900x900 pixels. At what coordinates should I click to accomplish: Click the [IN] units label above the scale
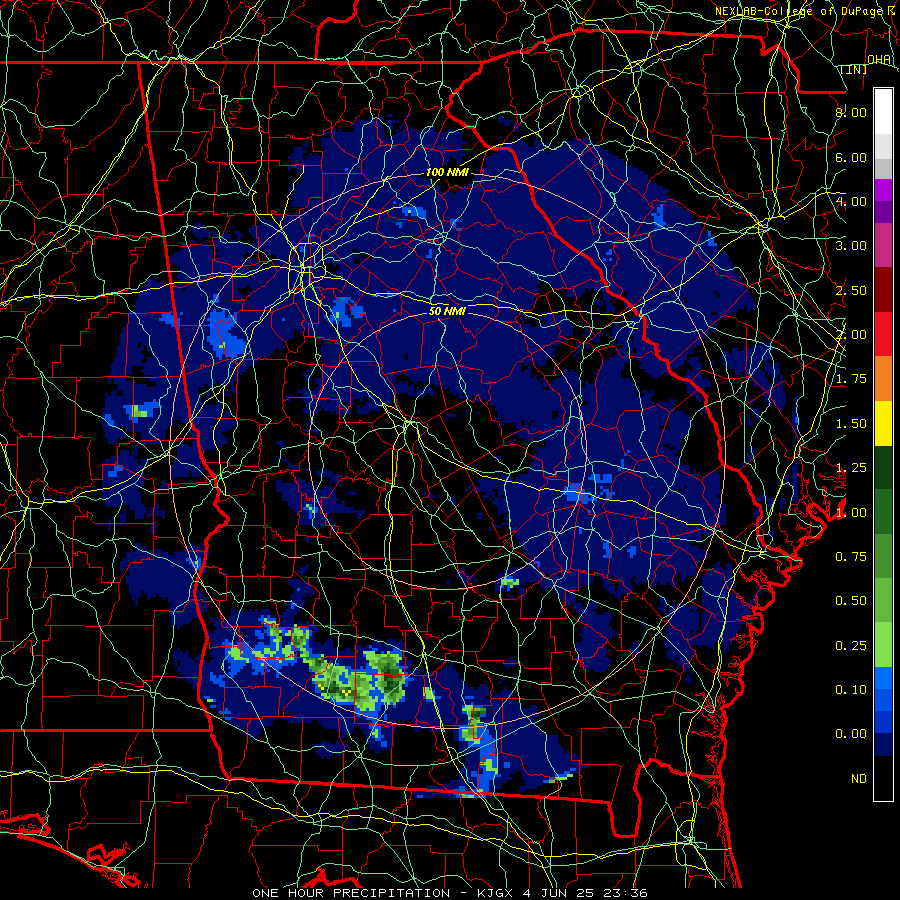tap(854, 69)
